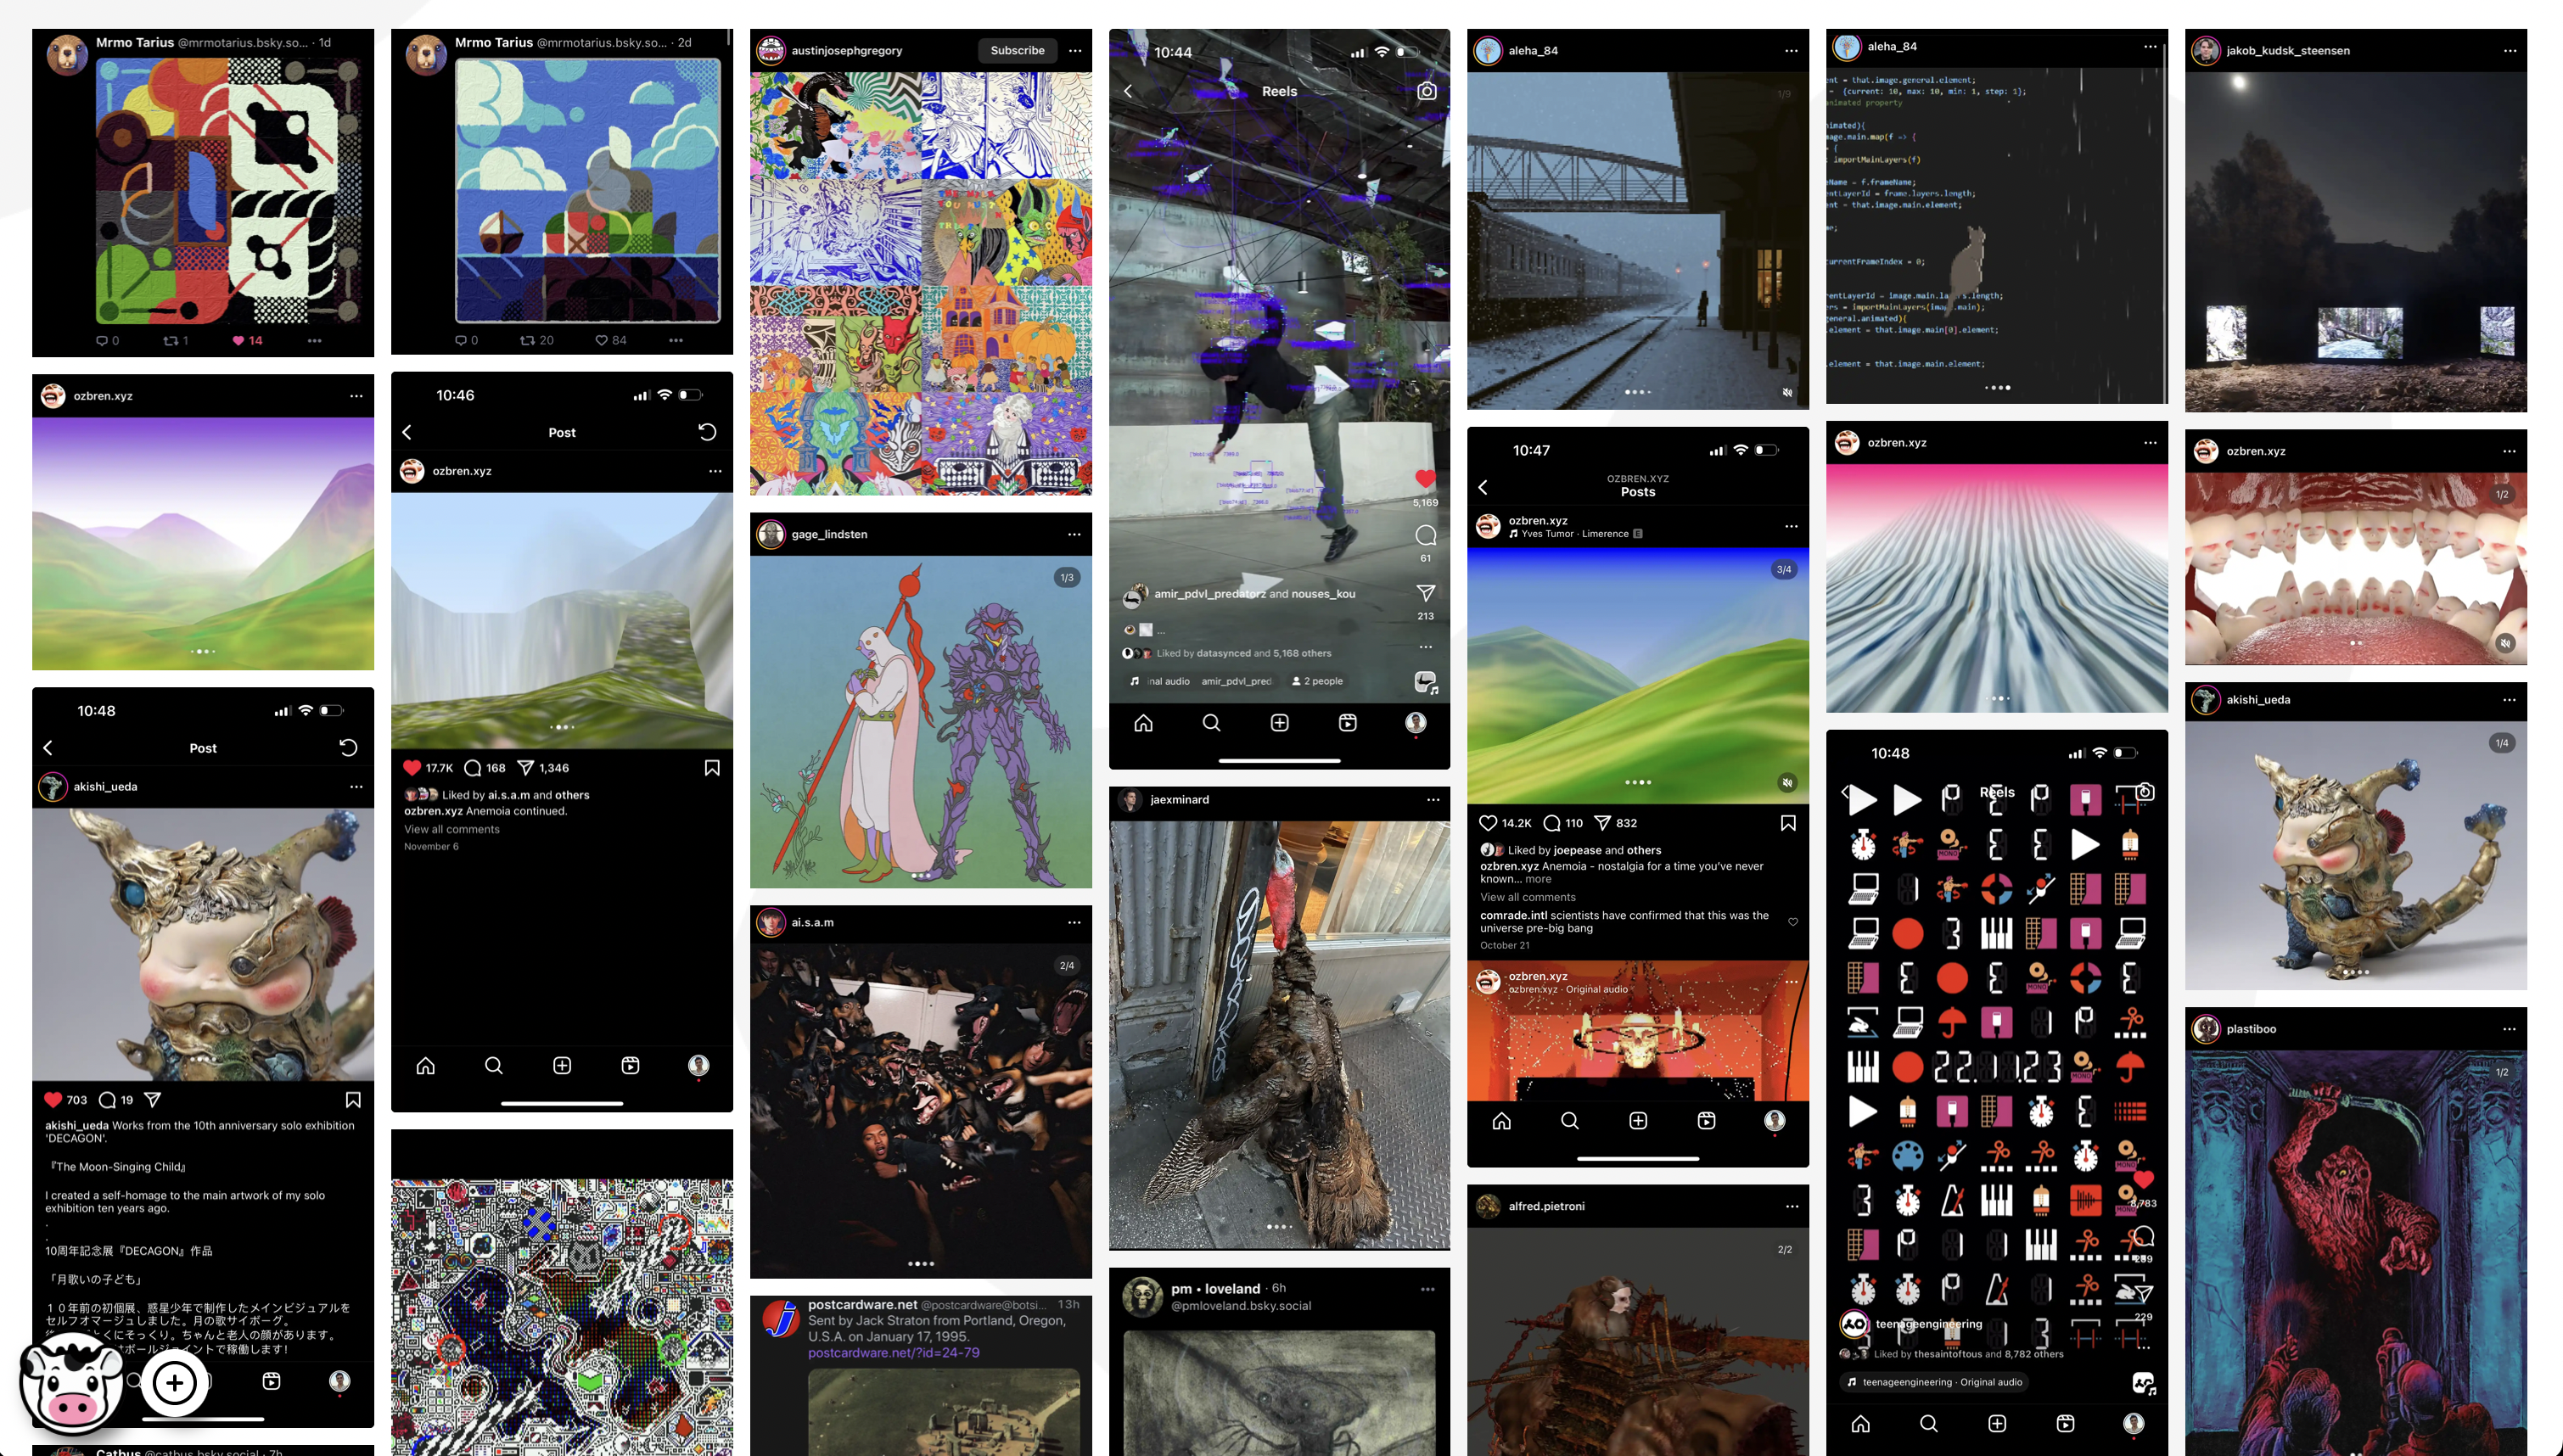
Task: Open more options on jaexminard post
Action: point(1433,799)
